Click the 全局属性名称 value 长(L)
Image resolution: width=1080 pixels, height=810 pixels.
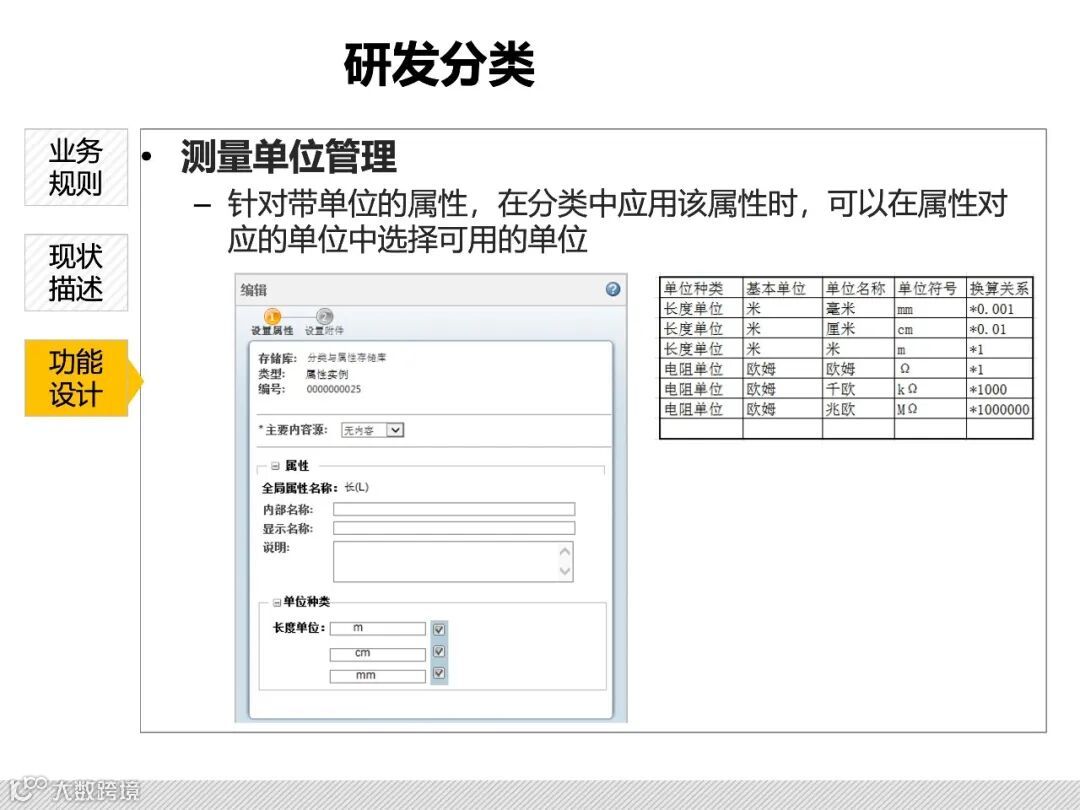356,487
